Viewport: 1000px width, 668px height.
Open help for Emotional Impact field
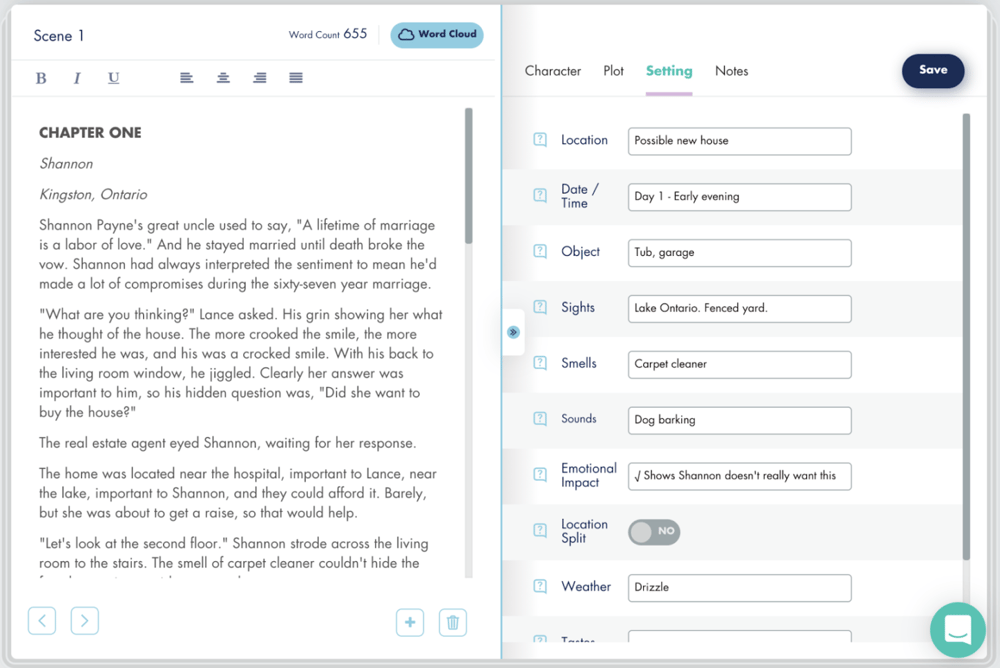point(540,475)
